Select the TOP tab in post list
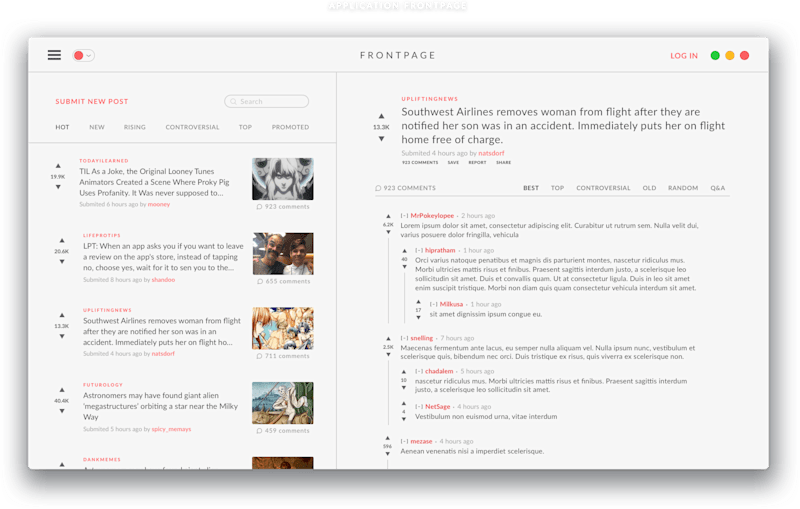Image resolution: width=800 pixels, height=509 pixels. 245,127
